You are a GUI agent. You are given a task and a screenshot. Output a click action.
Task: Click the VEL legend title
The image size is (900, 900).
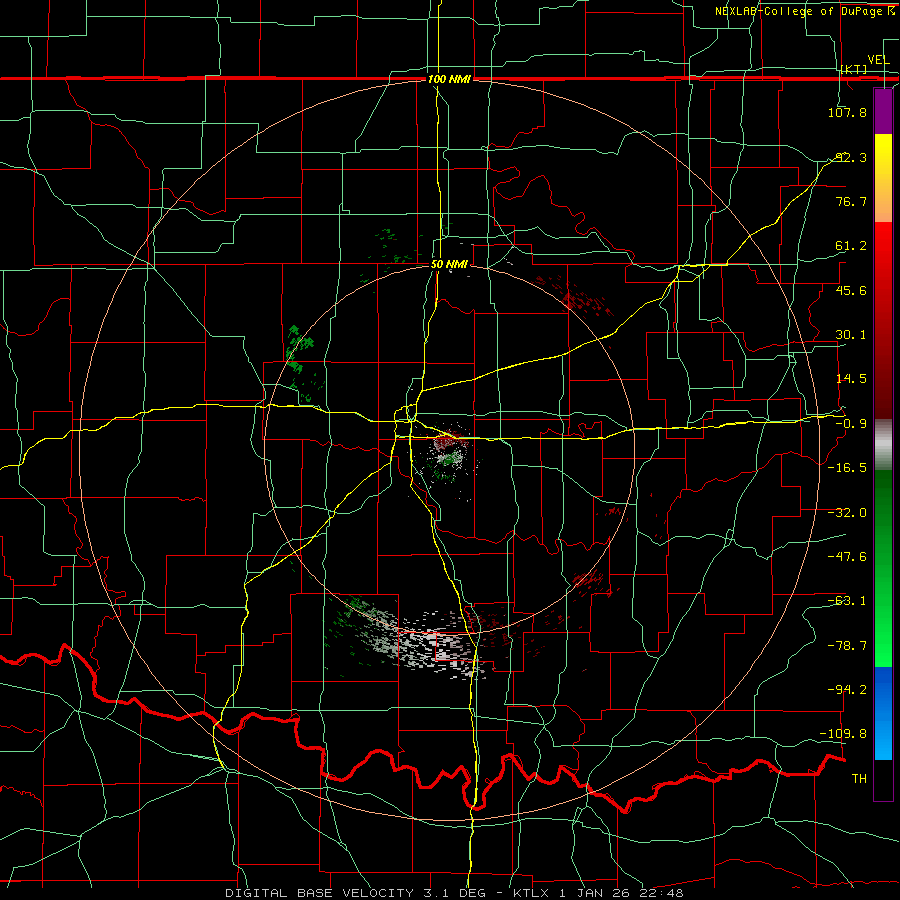[878, 60]
